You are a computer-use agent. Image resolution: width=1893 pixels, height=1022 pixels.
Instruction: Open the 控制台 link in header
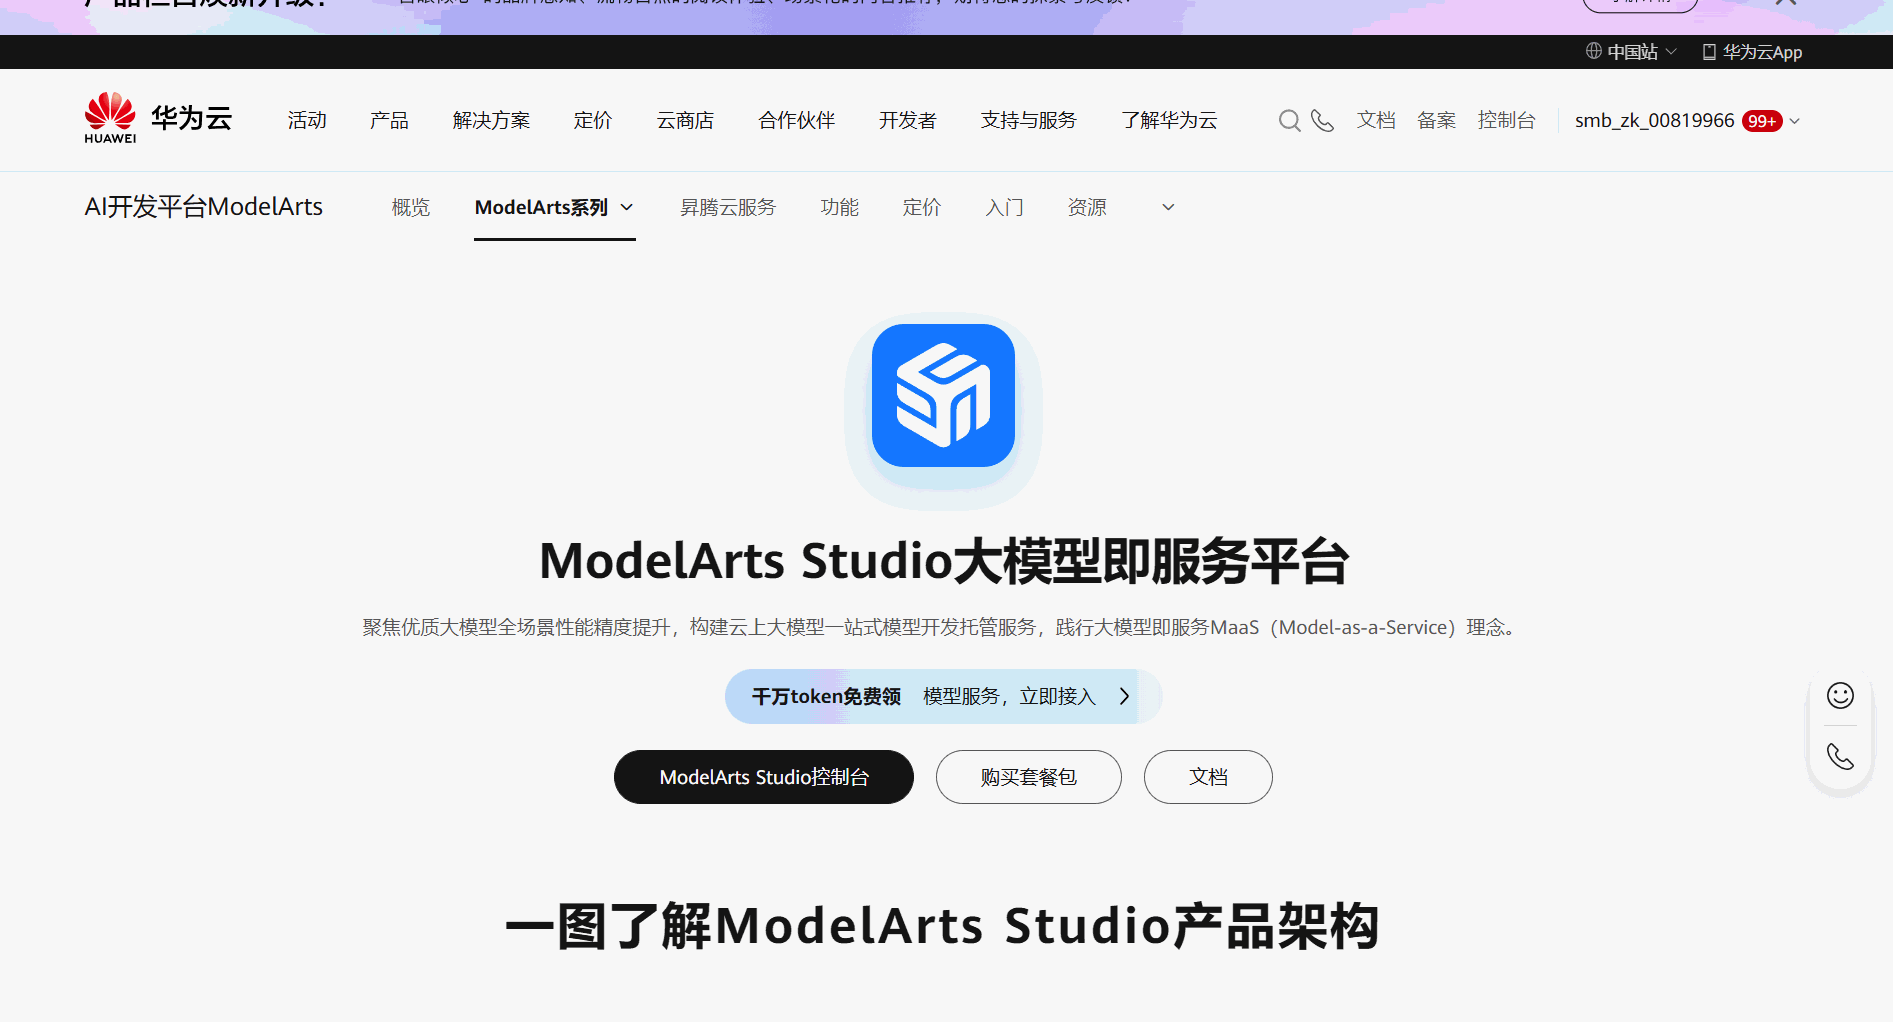[1507, 120]
